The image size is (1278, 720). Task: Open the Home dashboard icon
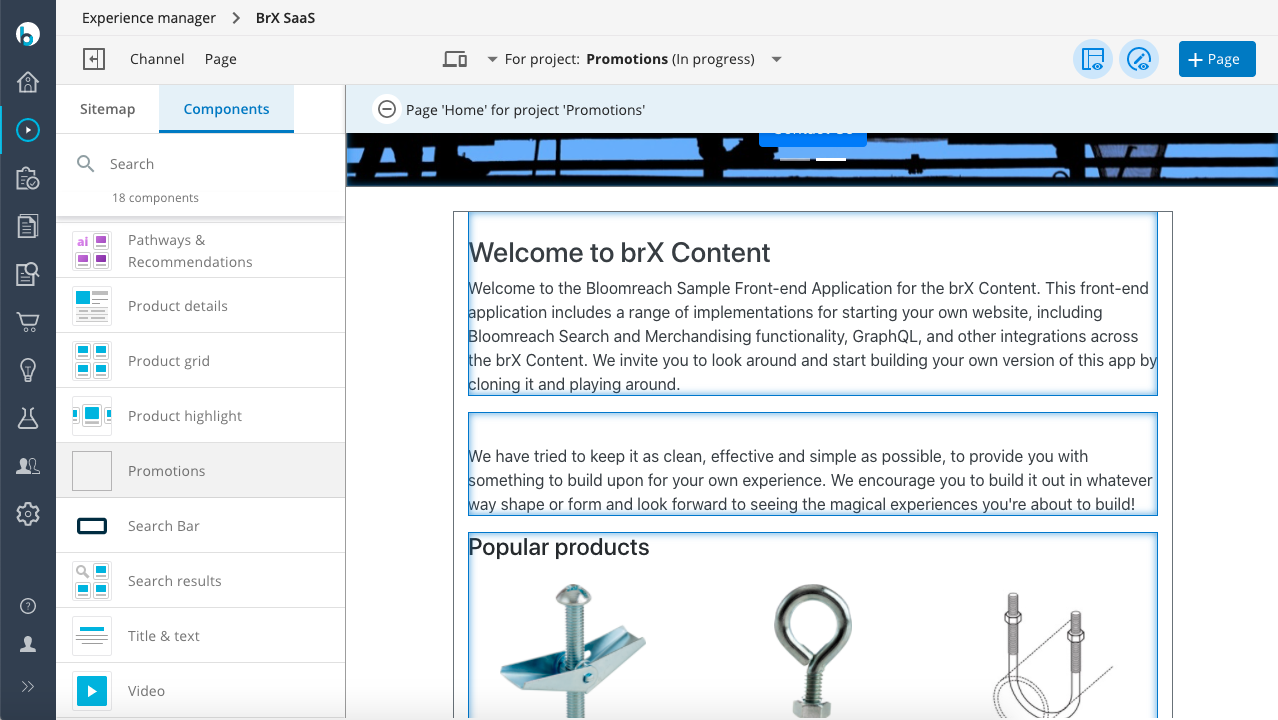[28, 82]
